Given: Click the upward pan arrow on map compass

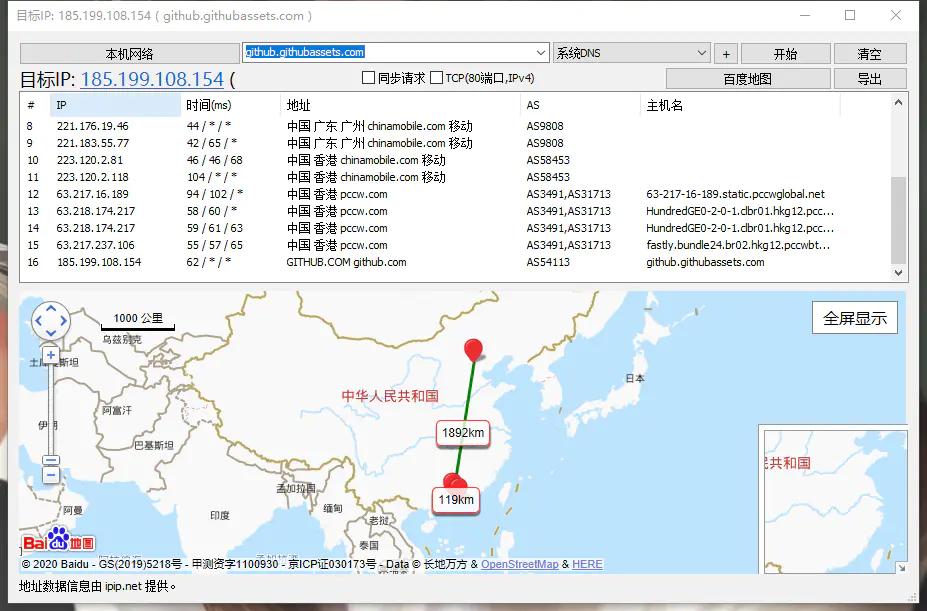Looking at the screenshot, I should [x=50, y=308].
